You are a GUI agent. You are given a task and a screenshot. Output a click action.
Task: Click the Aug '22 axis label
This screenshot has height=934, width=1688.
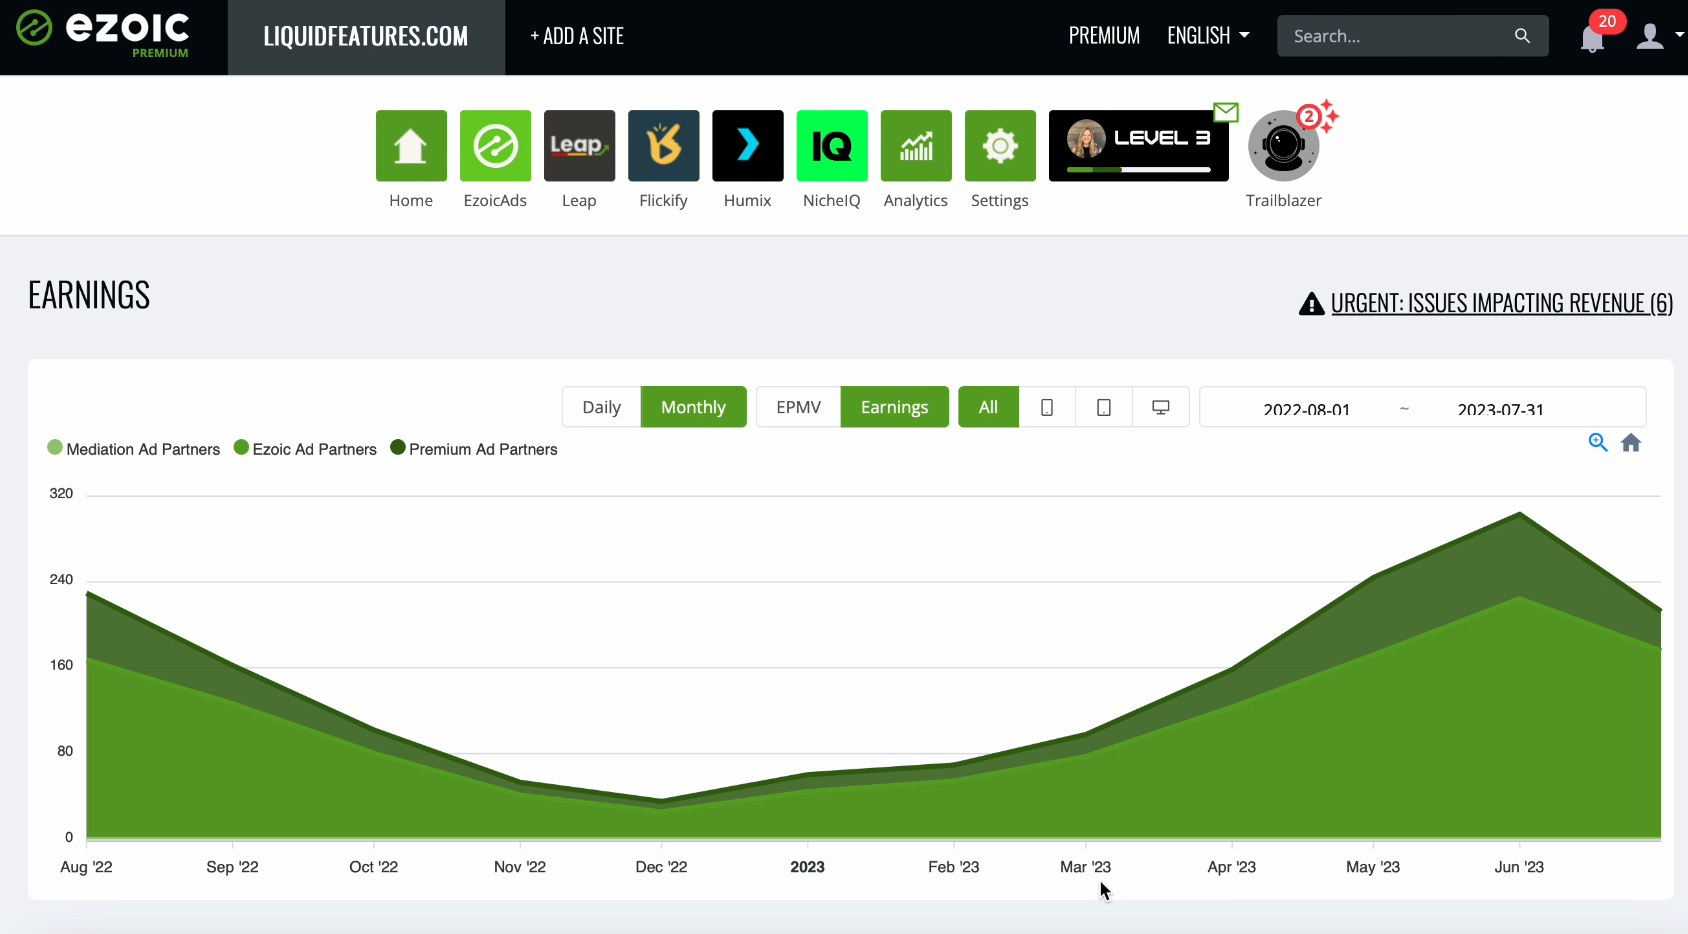[86, 867]
